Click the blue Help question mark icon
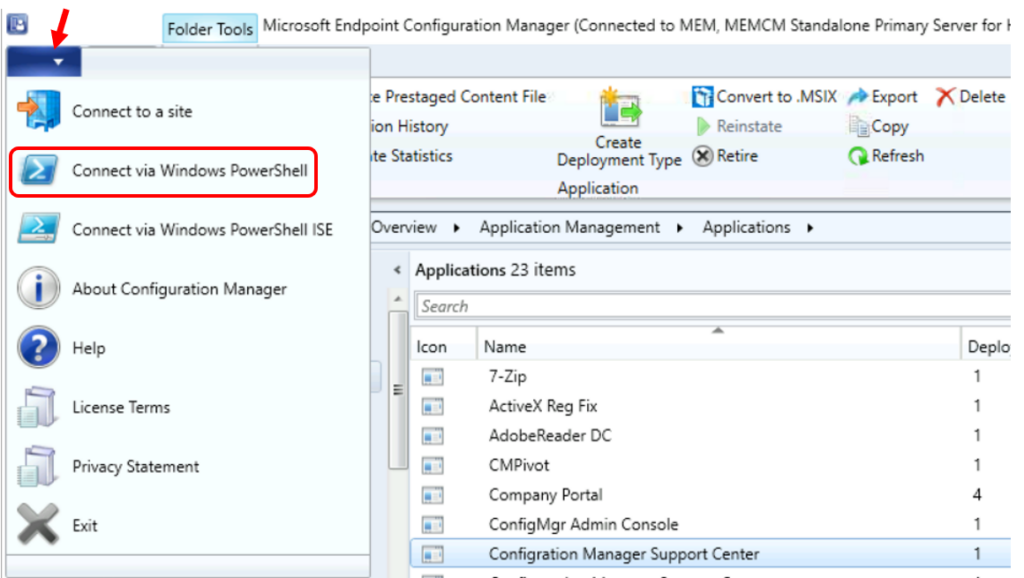 [39, 347]
